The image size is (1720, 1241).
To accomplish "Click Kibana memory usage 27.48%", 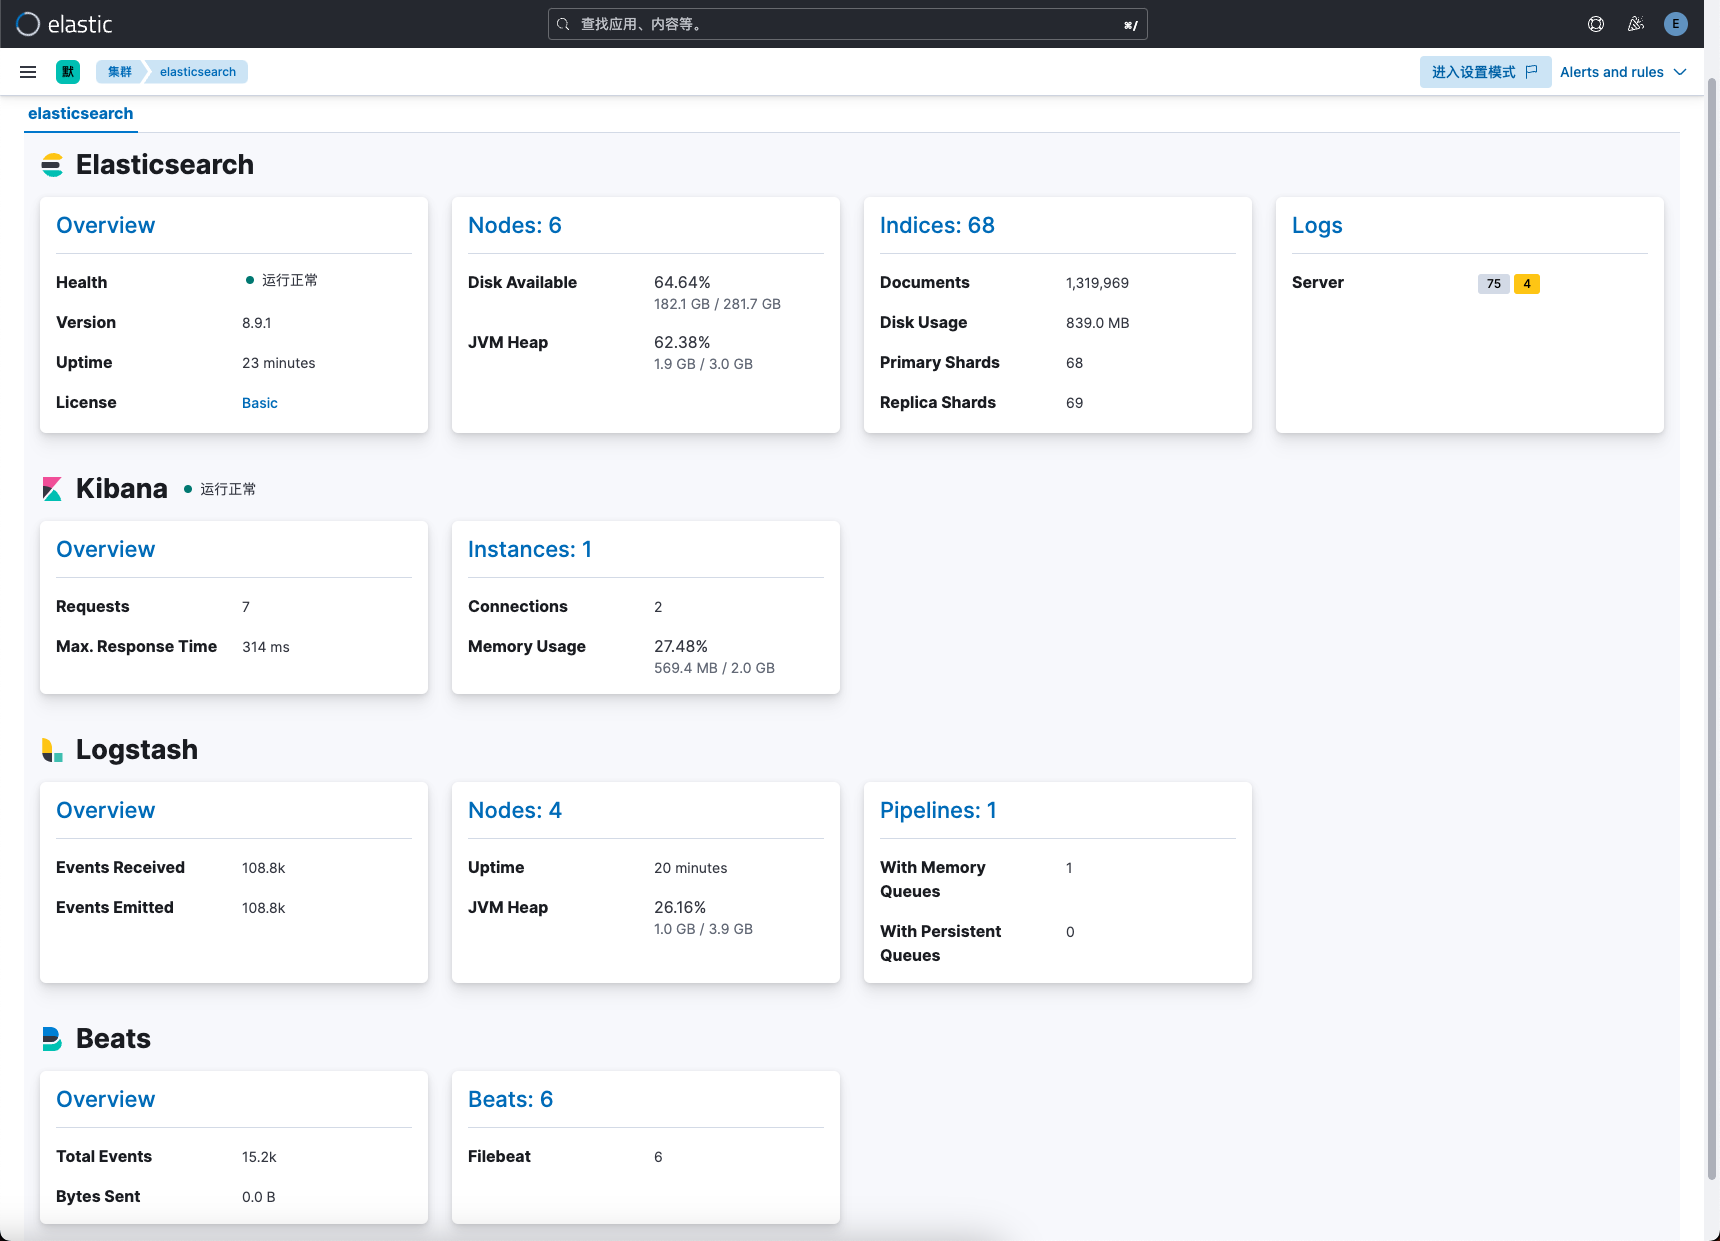I will pos(681,647).
